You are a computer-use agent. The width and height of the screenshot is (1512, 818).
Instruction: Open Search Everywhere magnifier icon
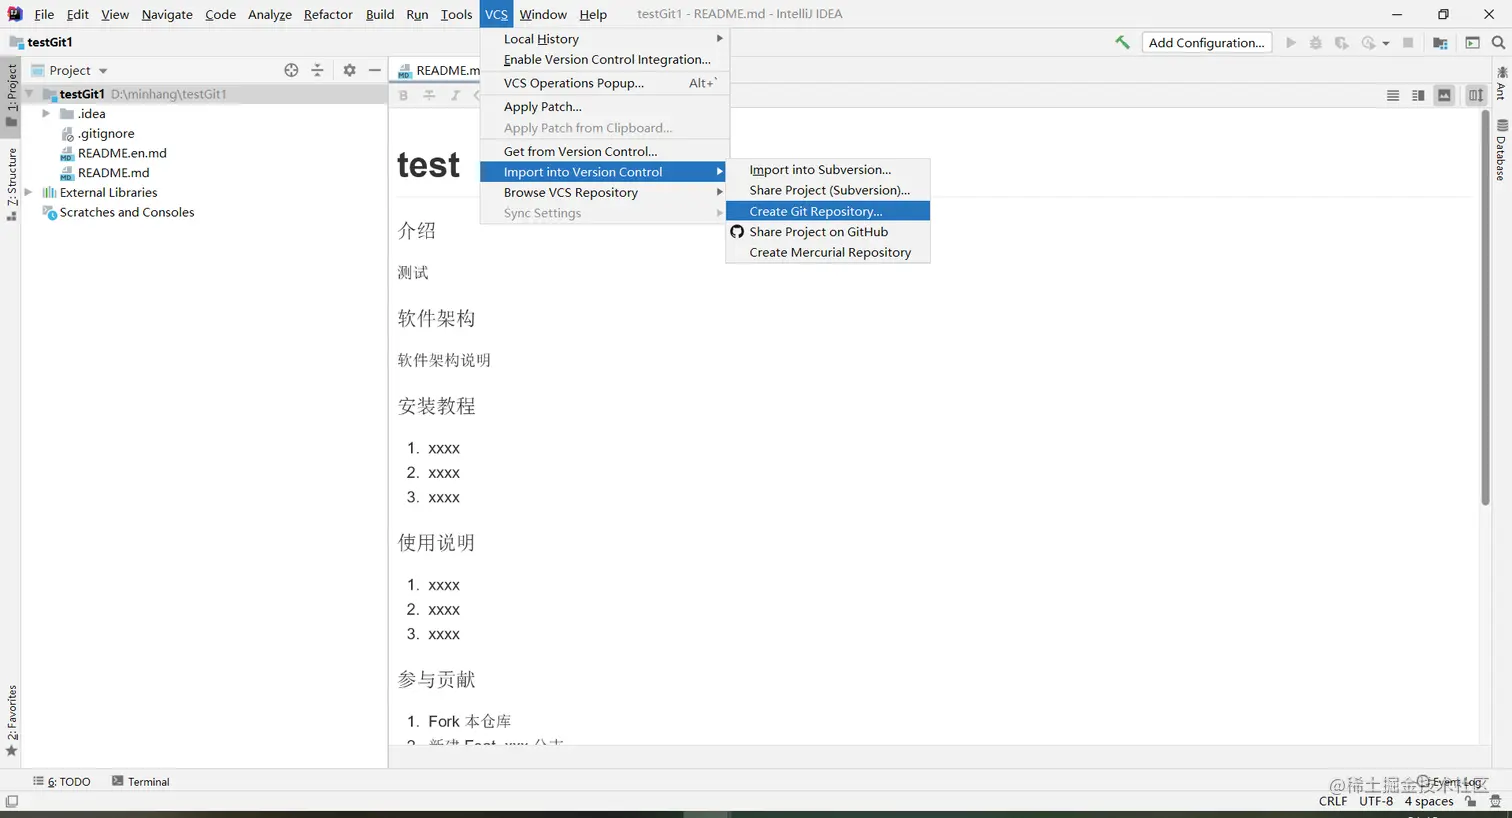pos(1498,43)
